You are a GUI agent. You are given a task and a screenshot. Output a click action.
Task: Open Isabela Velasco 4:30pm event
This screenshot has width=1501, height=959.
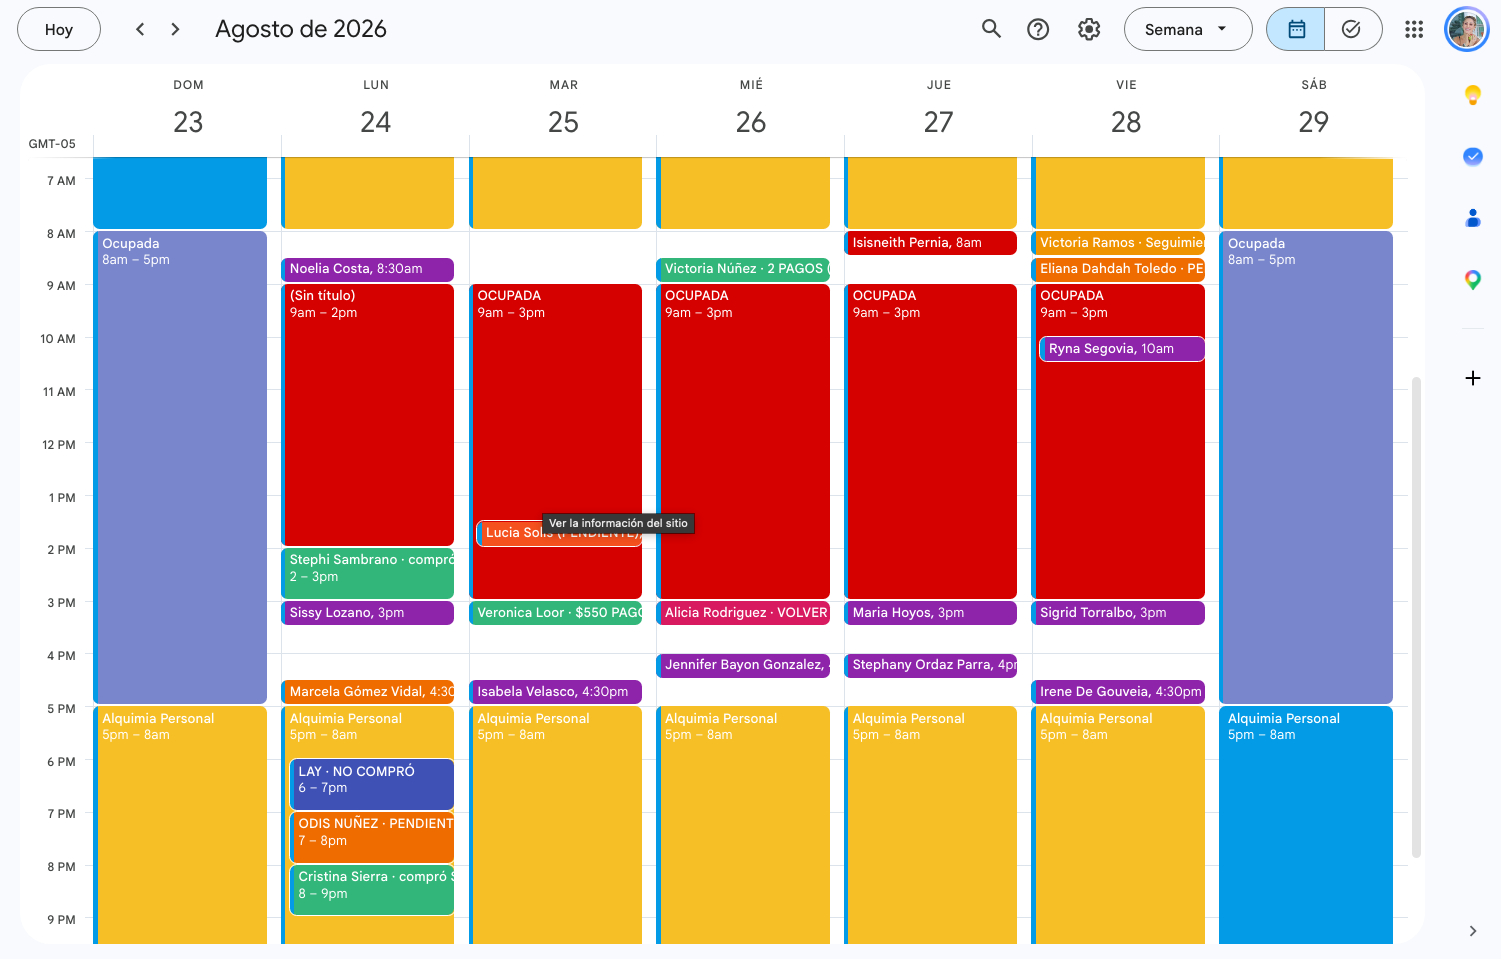[556, 692]
